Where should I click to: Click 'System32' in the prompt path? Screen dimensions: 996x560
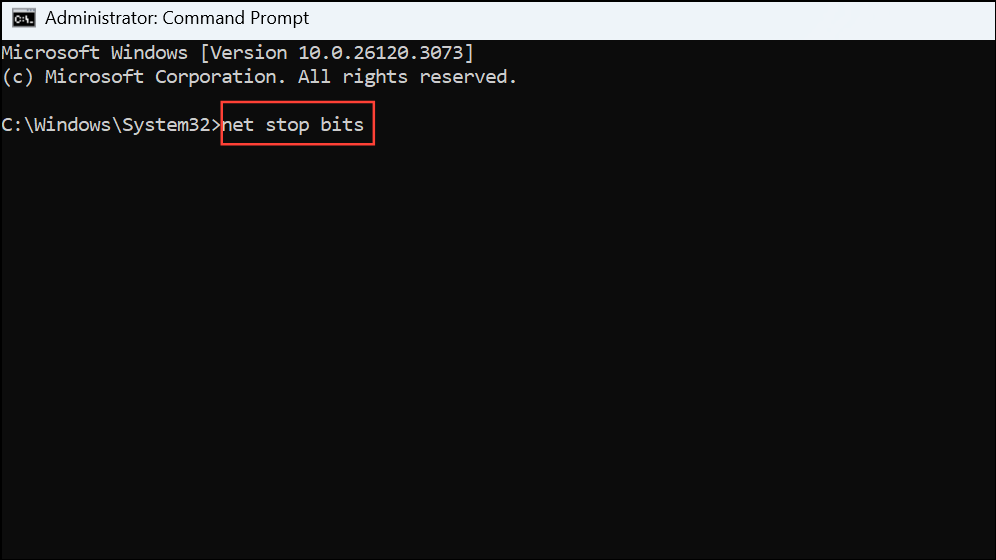tap(166, 125)
